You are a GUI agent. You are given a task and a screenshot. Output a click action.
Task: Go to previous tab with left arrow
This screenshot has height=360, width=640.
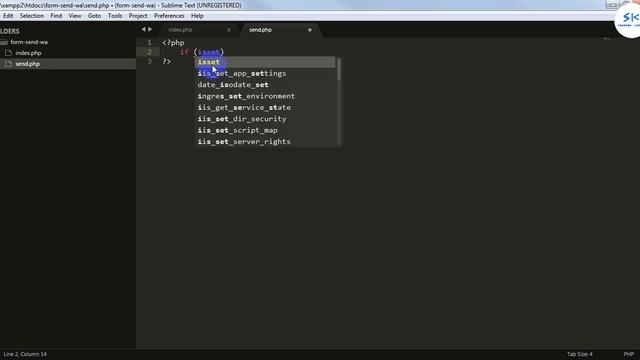pyautogui.click(x=143, y=29)
